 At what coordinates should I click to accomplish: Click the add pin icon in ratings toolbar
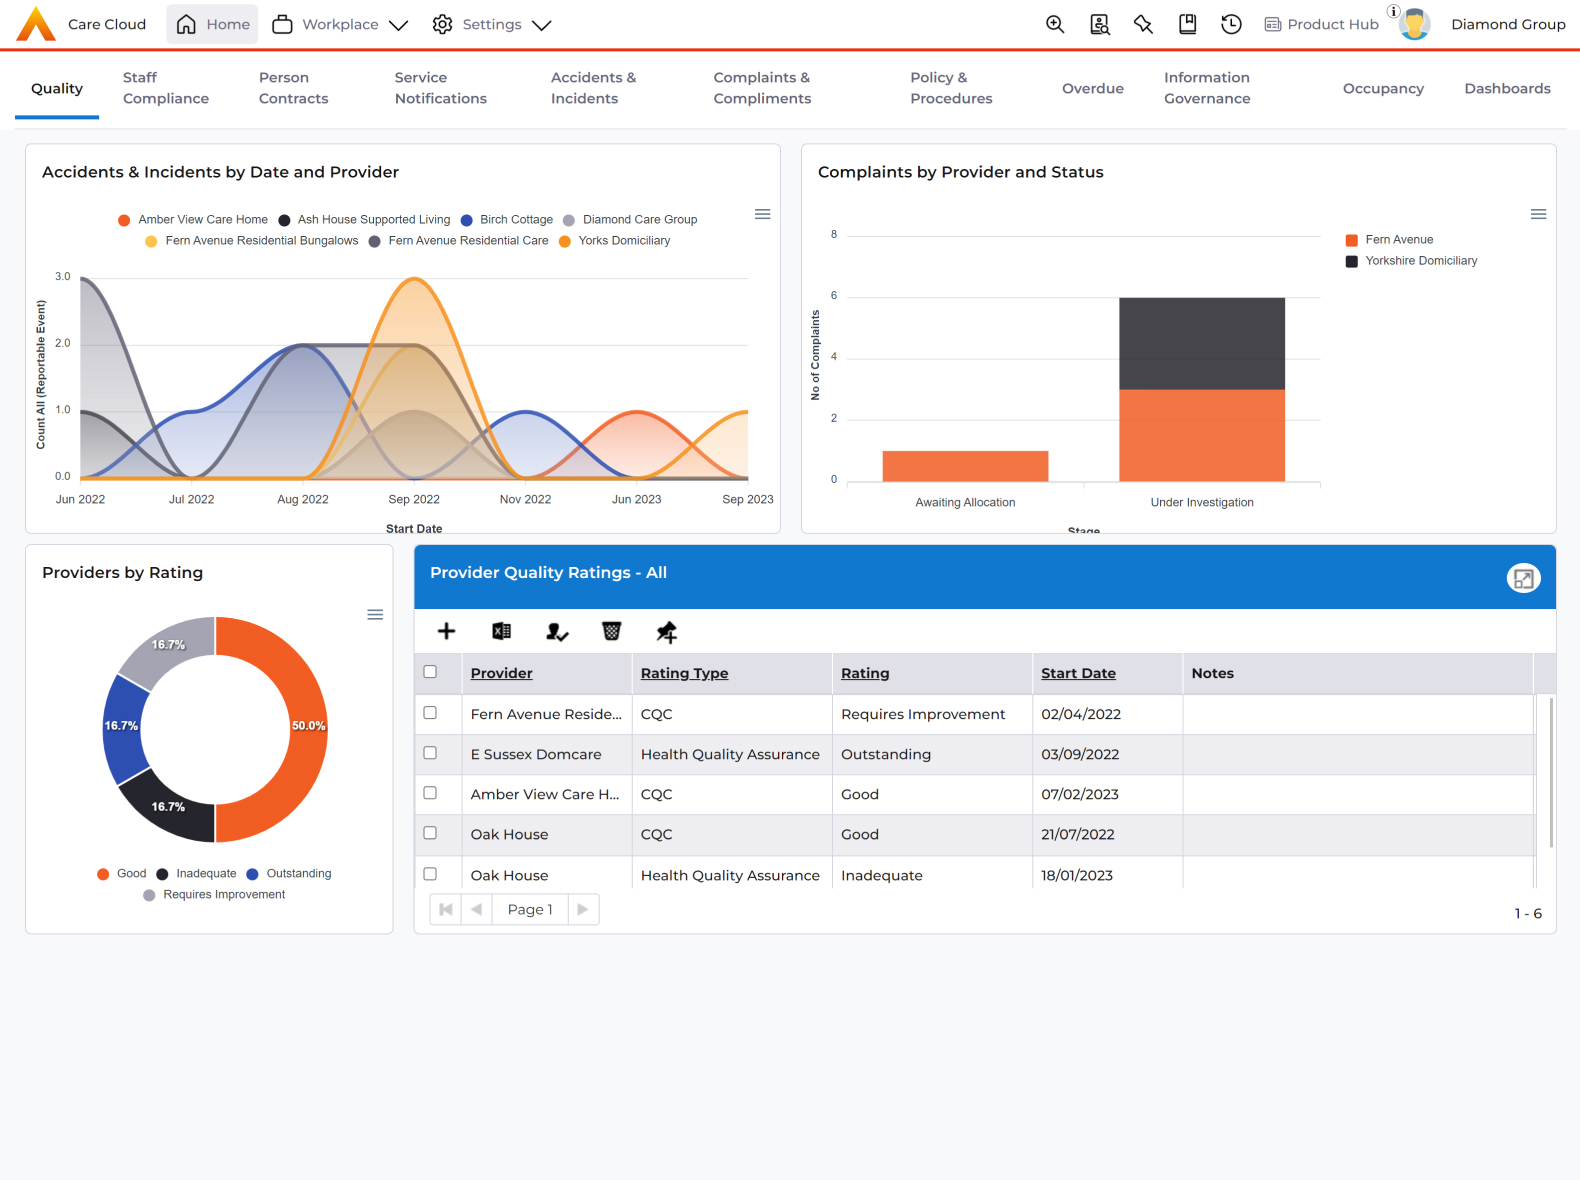pyautogui.click(x=666, y=631)
